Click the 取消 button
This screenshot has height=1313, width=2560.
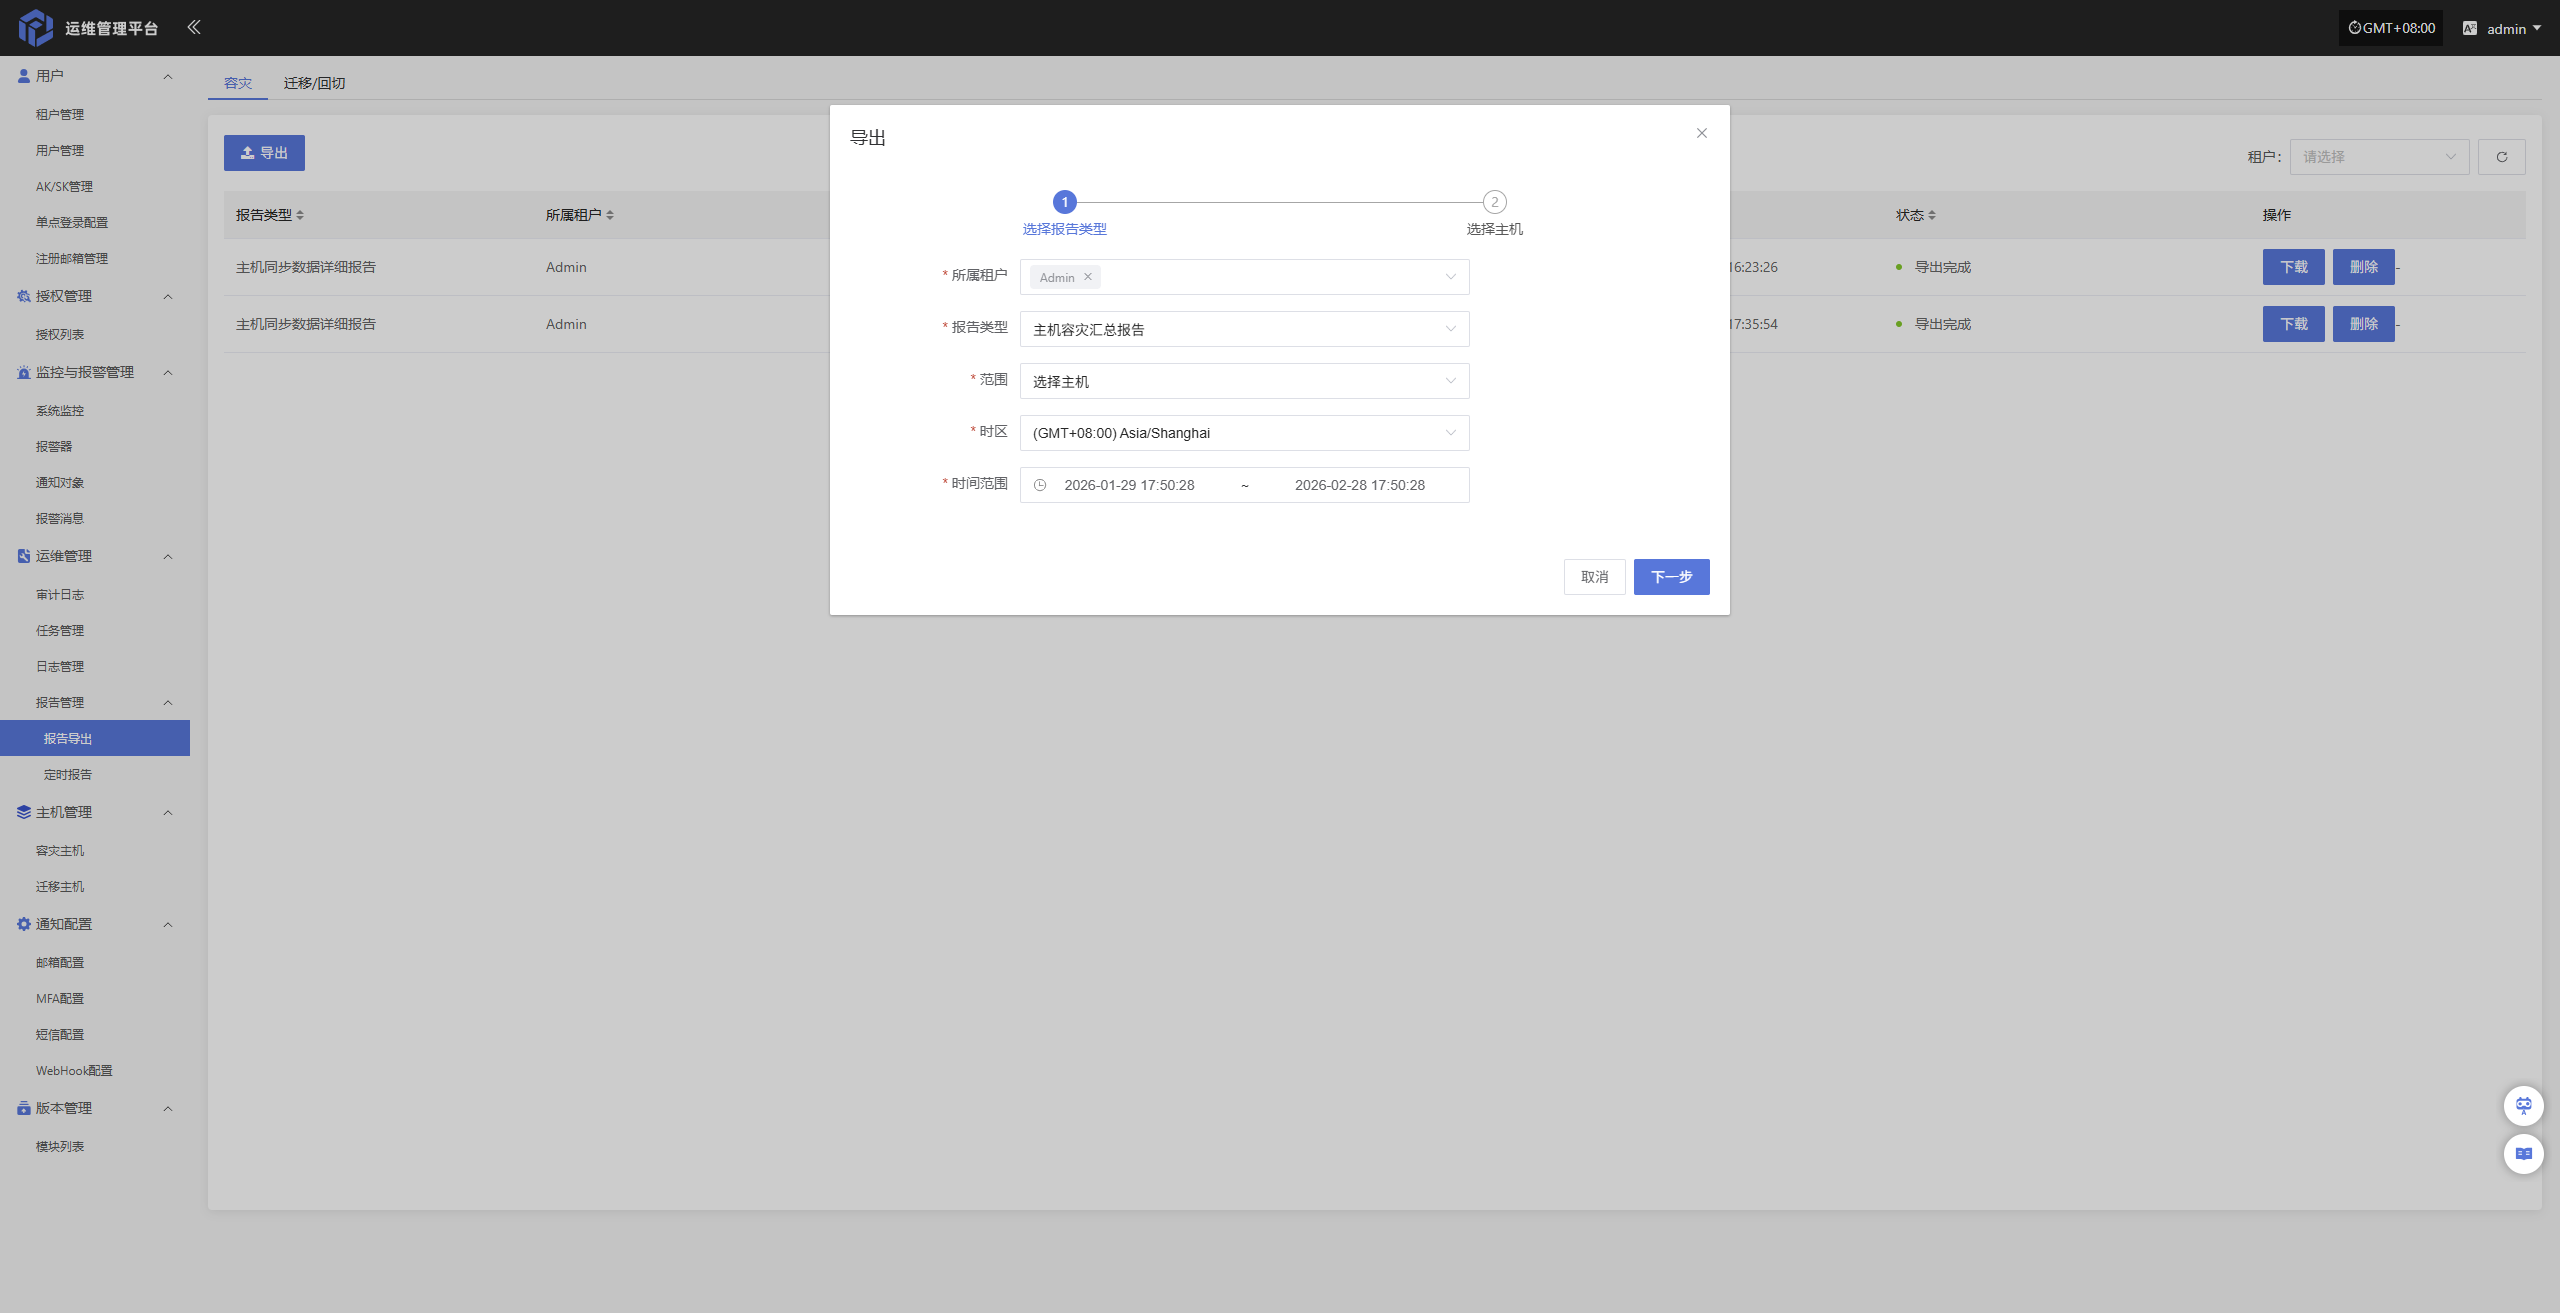coord(1594,577)
